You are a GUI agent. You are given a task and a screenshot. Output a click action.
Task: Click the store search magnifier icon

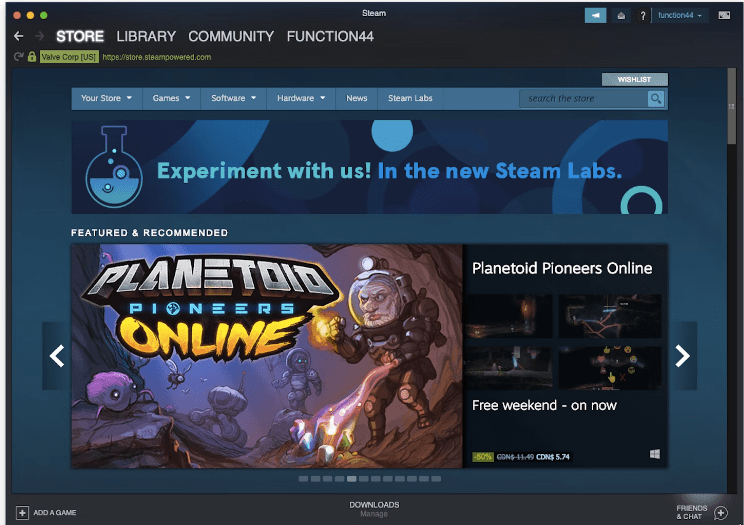tap(656, 99)
